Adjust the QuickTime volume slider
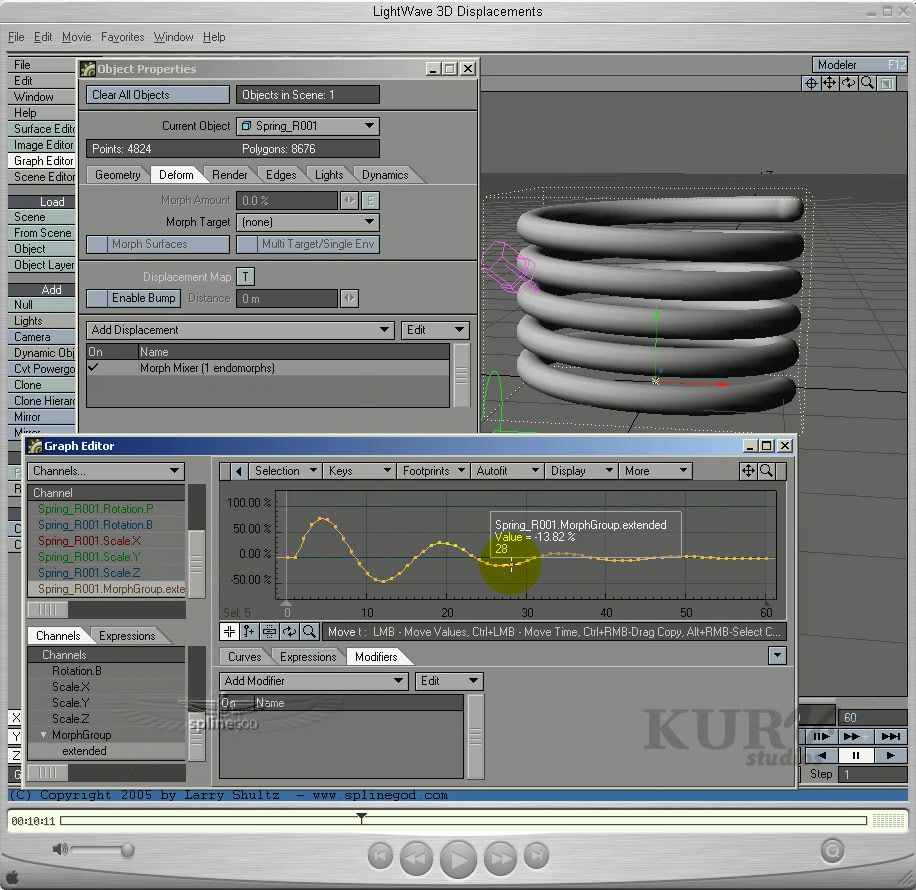The image size is (916, 890). pyautogui.click(x=128, y=850)
